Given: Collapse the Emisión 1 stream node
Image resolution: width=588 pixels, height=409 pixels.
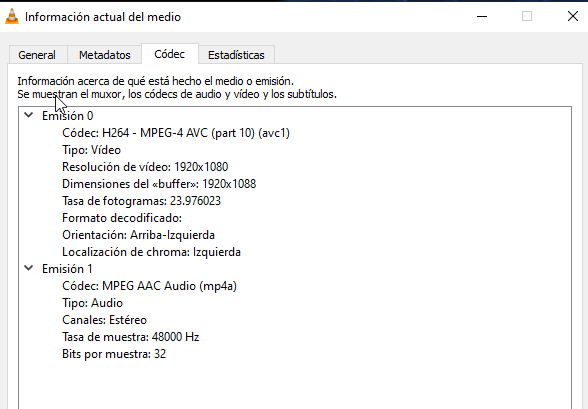Looking at the screenshot, I should [29, 268].
